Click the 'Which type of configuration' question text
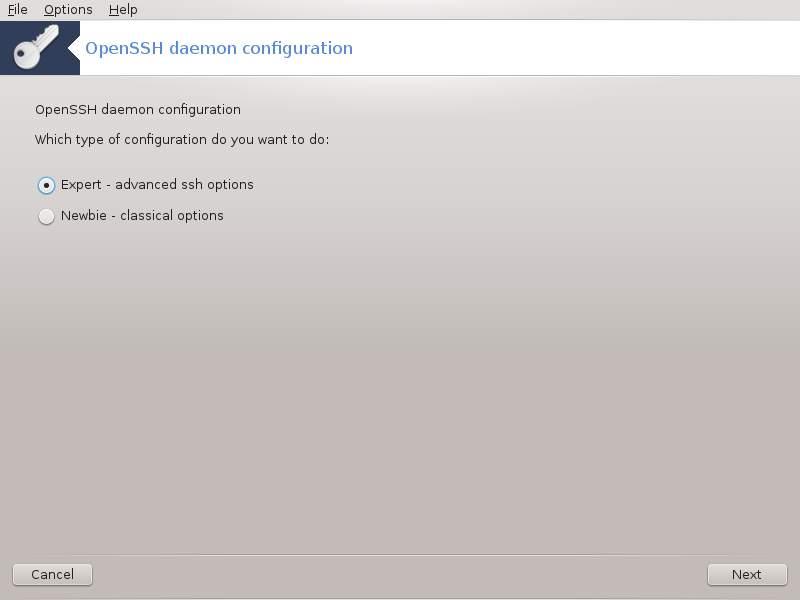The image size is (800, 600). point(182,140)
